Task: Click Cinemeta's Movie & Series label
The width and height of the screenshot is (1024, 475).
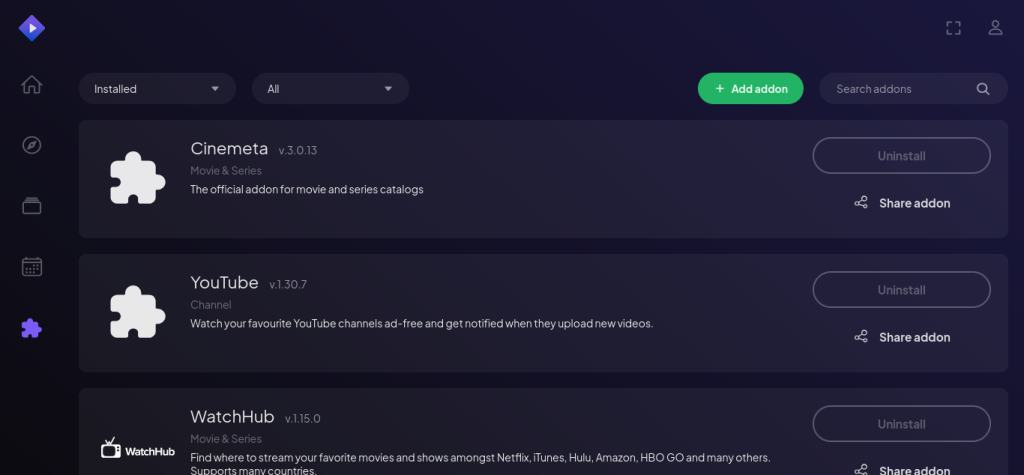Action: tap(226, 171)
